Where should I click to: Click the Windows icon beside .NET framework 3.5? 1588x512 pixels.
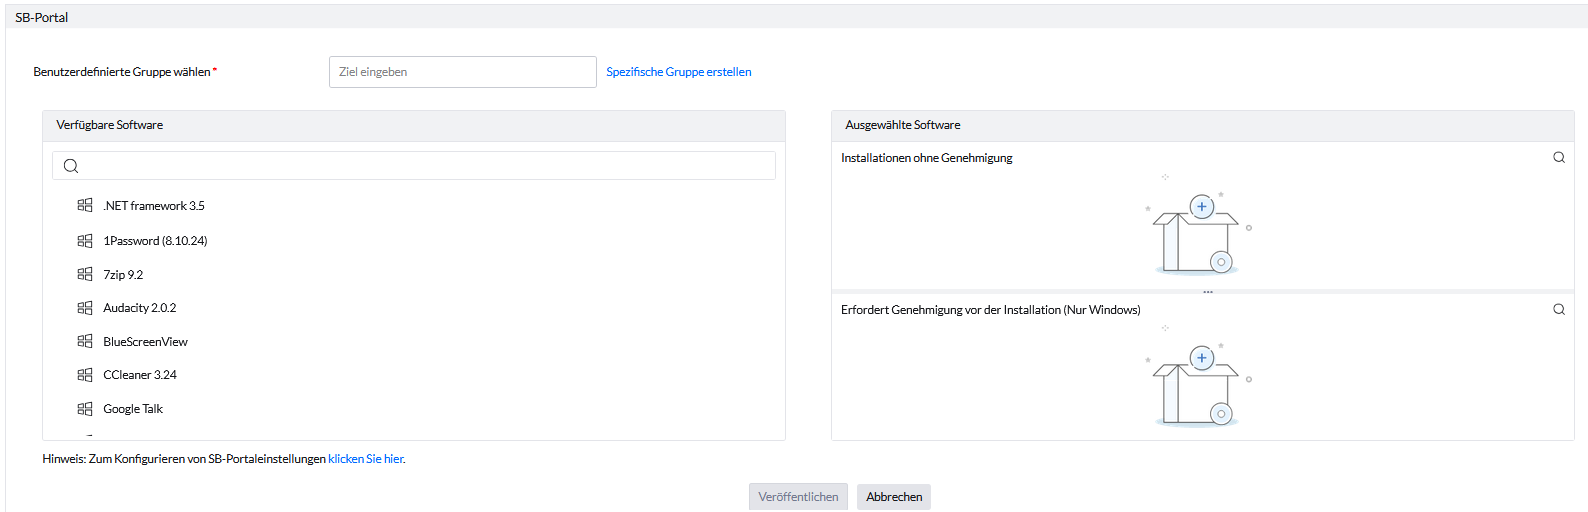pyautogui.click(x=85, y=205)
